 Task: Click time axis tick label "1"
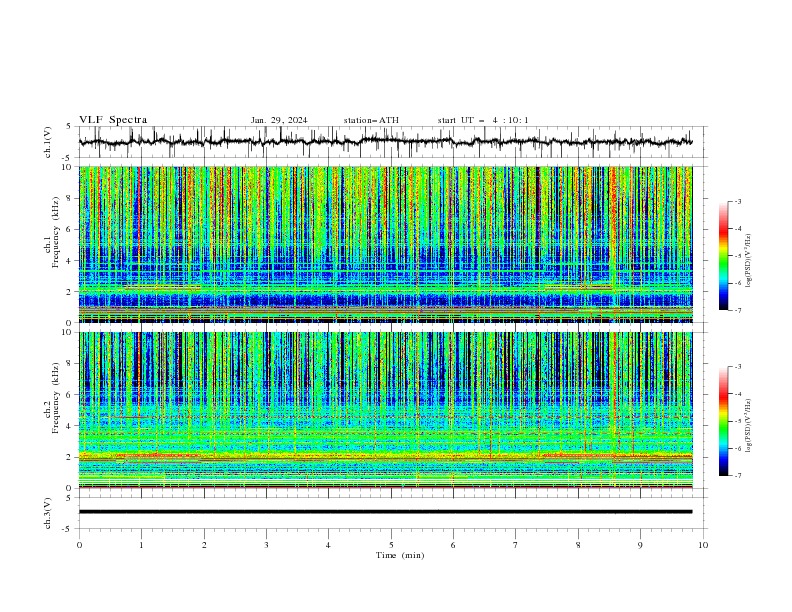(141, 545)
